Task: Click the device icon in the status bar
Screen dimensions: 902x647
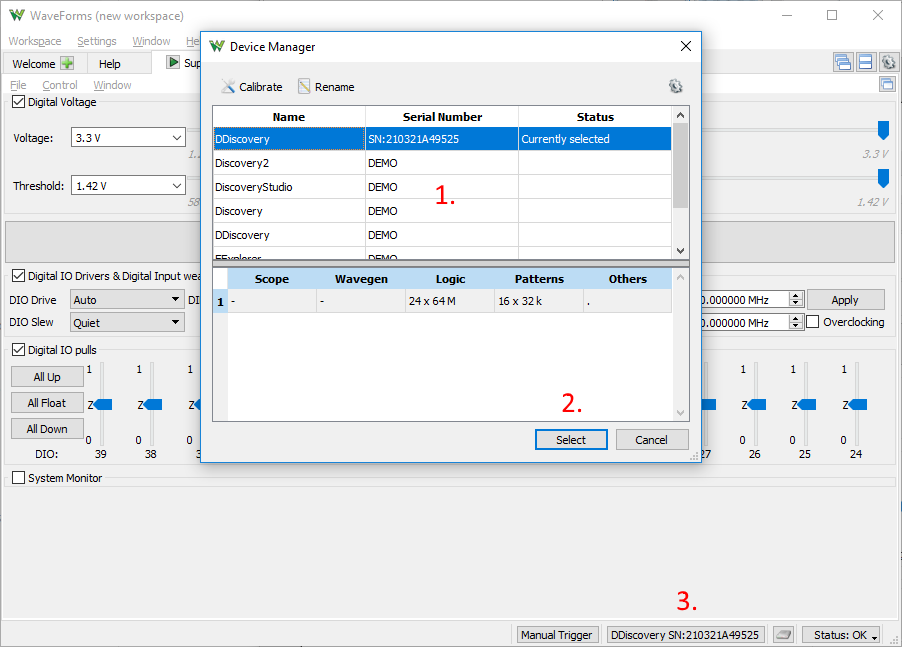Action: pyautogui.click(x=783, y=634)
